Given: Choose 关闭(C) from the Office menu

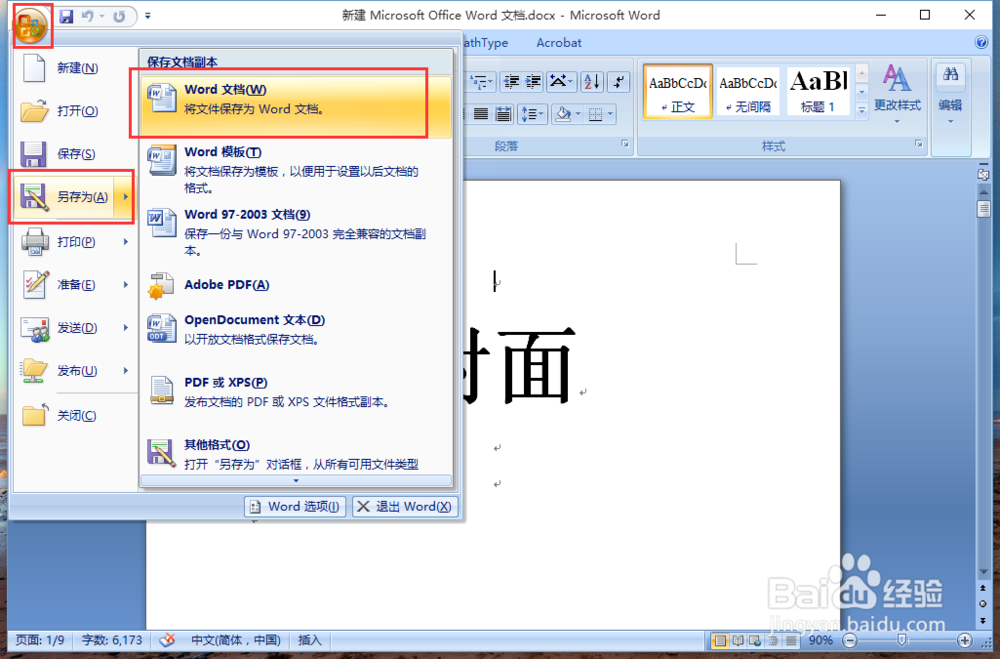Looking at the screenshot, I should point(75,416).
